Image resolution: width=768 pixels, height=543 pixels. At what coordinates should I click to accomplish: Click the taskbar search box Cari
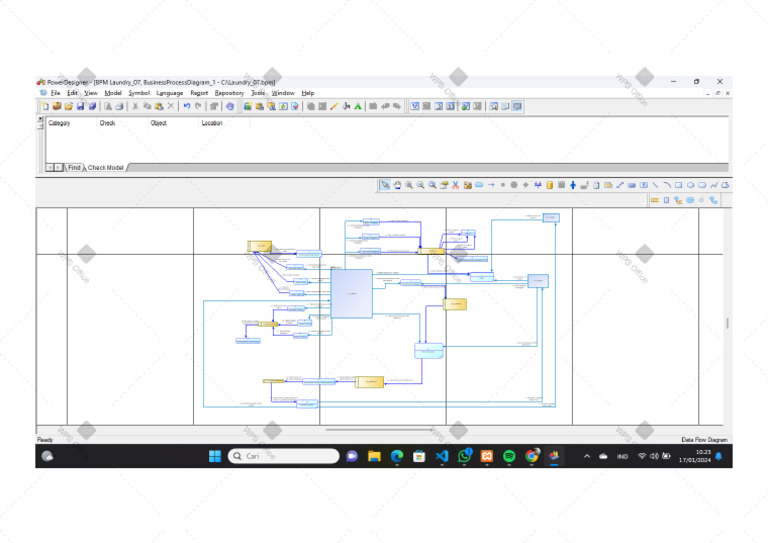click(x=284, y=456)
